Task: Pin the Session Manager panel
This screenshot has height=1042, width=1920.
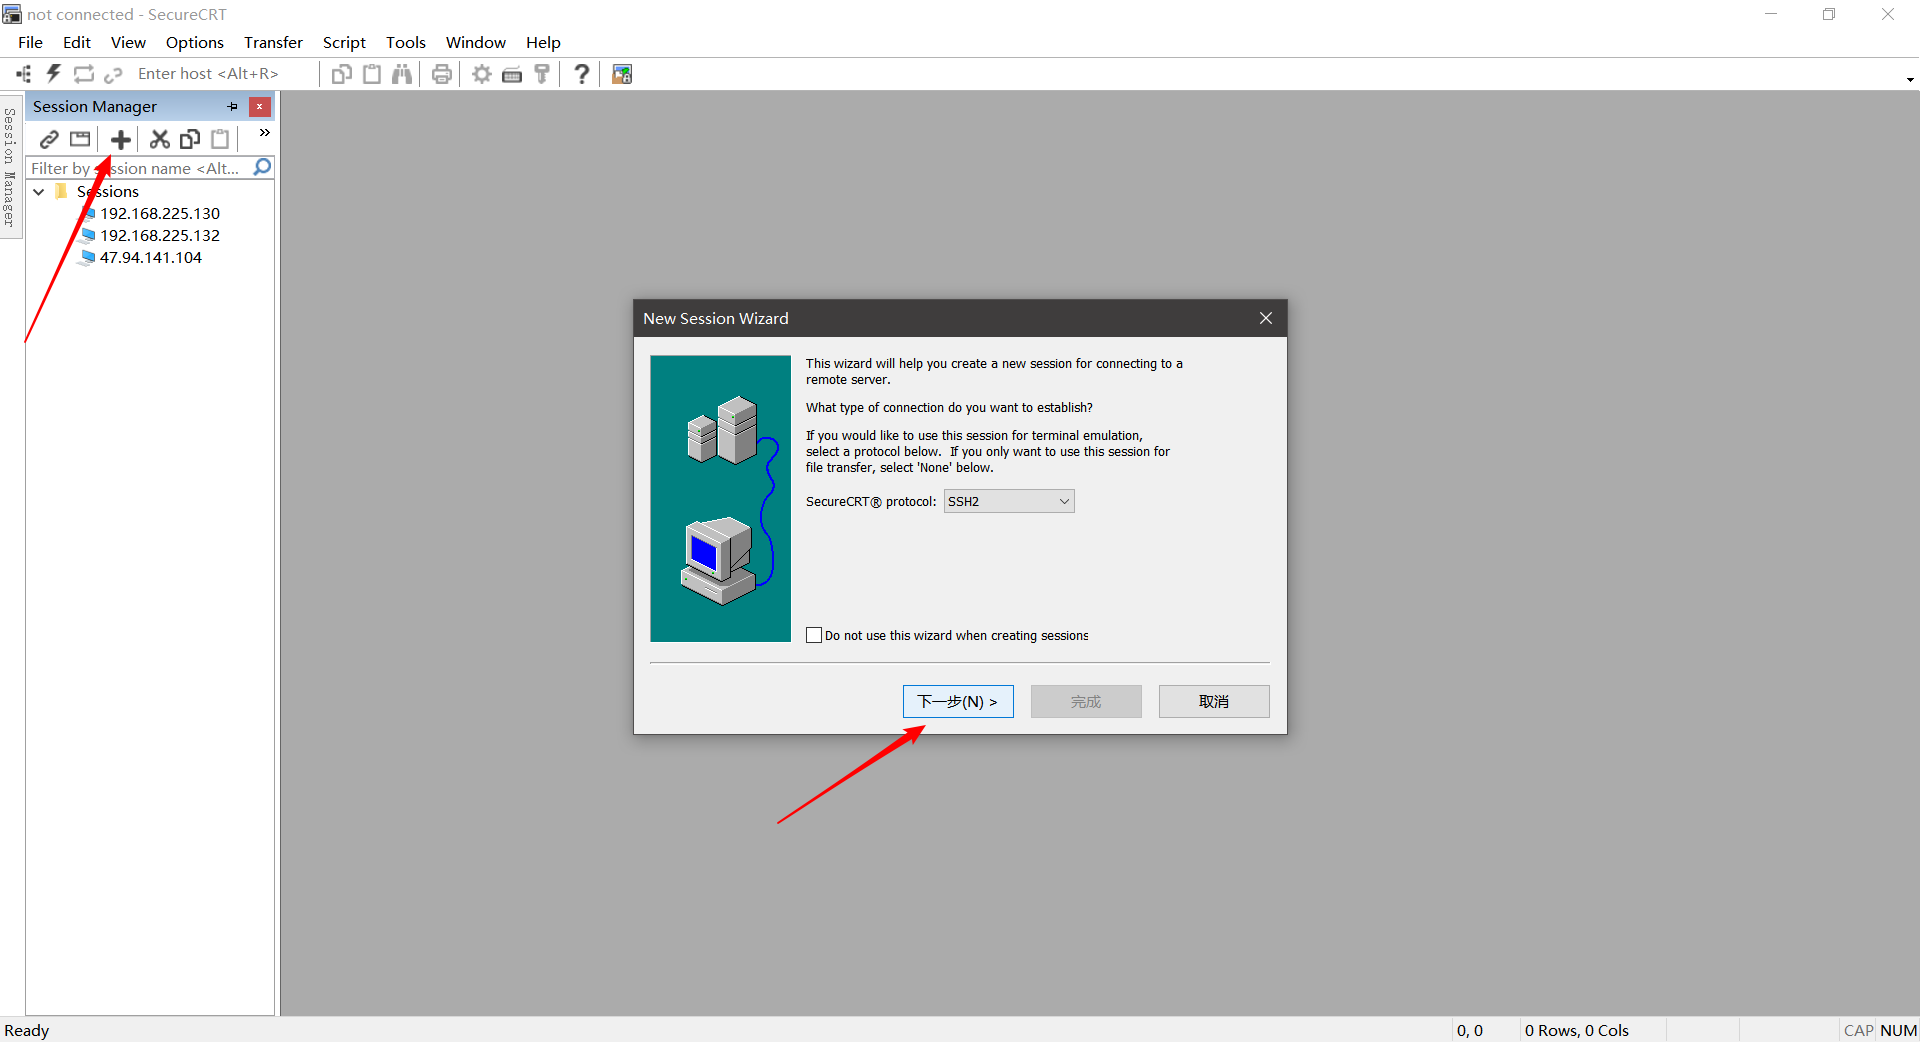Action: coord(232,106)
